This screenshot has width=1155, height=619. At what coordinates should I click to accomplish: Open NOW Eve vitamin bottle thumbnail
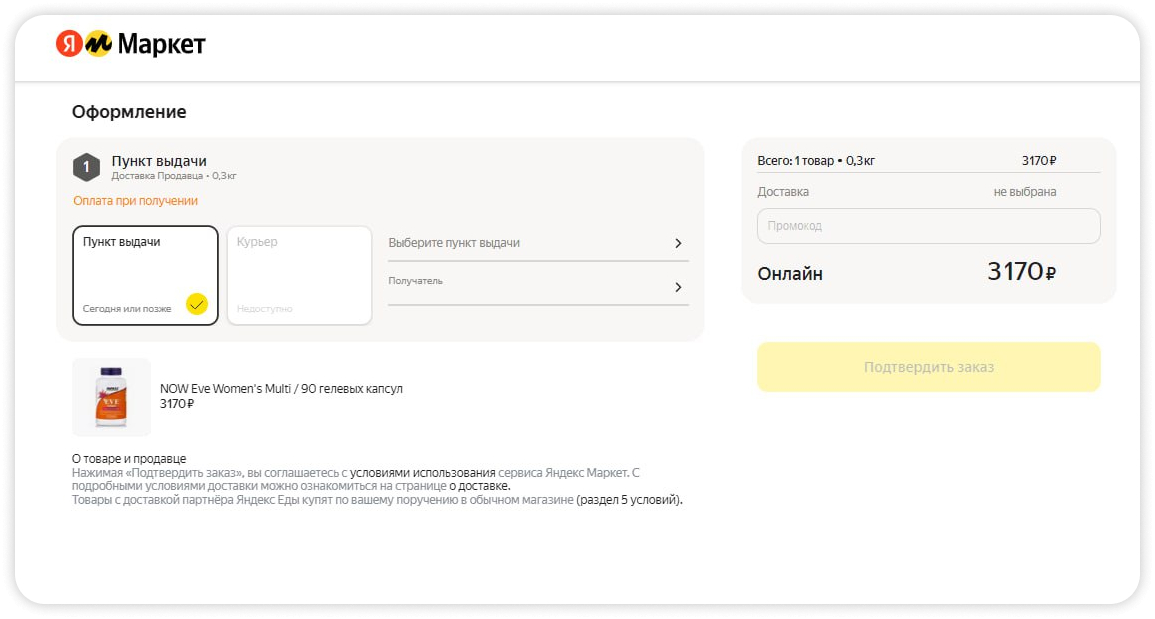coord(111,397)
